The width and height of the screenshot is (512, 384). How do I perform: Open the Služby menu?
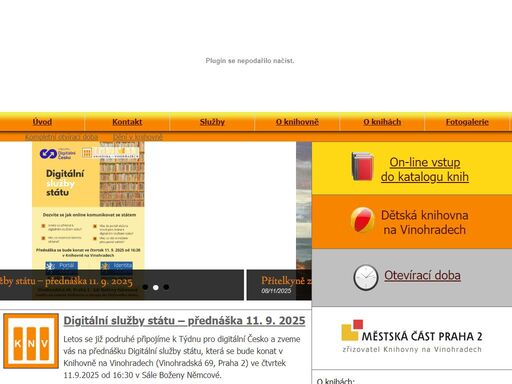click(212, 122)
